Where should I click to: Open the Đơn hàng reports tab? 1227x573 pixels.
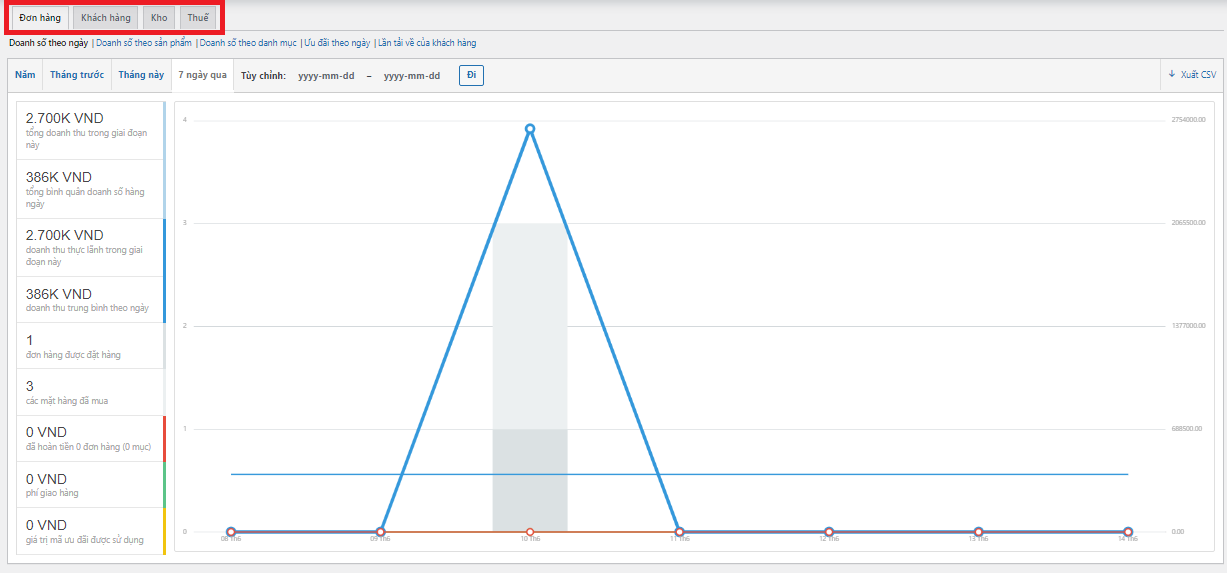[40, 18]
